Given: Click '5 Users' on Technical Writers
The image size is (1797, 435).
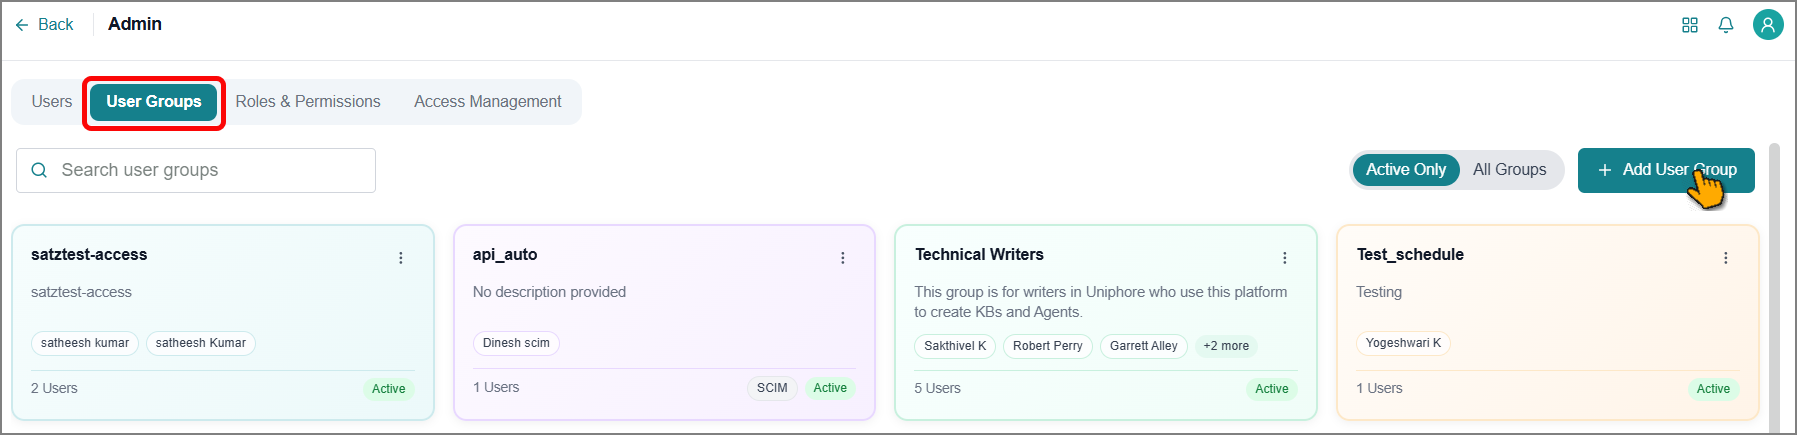Looking at the screenshot, I should (x=937, y=388).
